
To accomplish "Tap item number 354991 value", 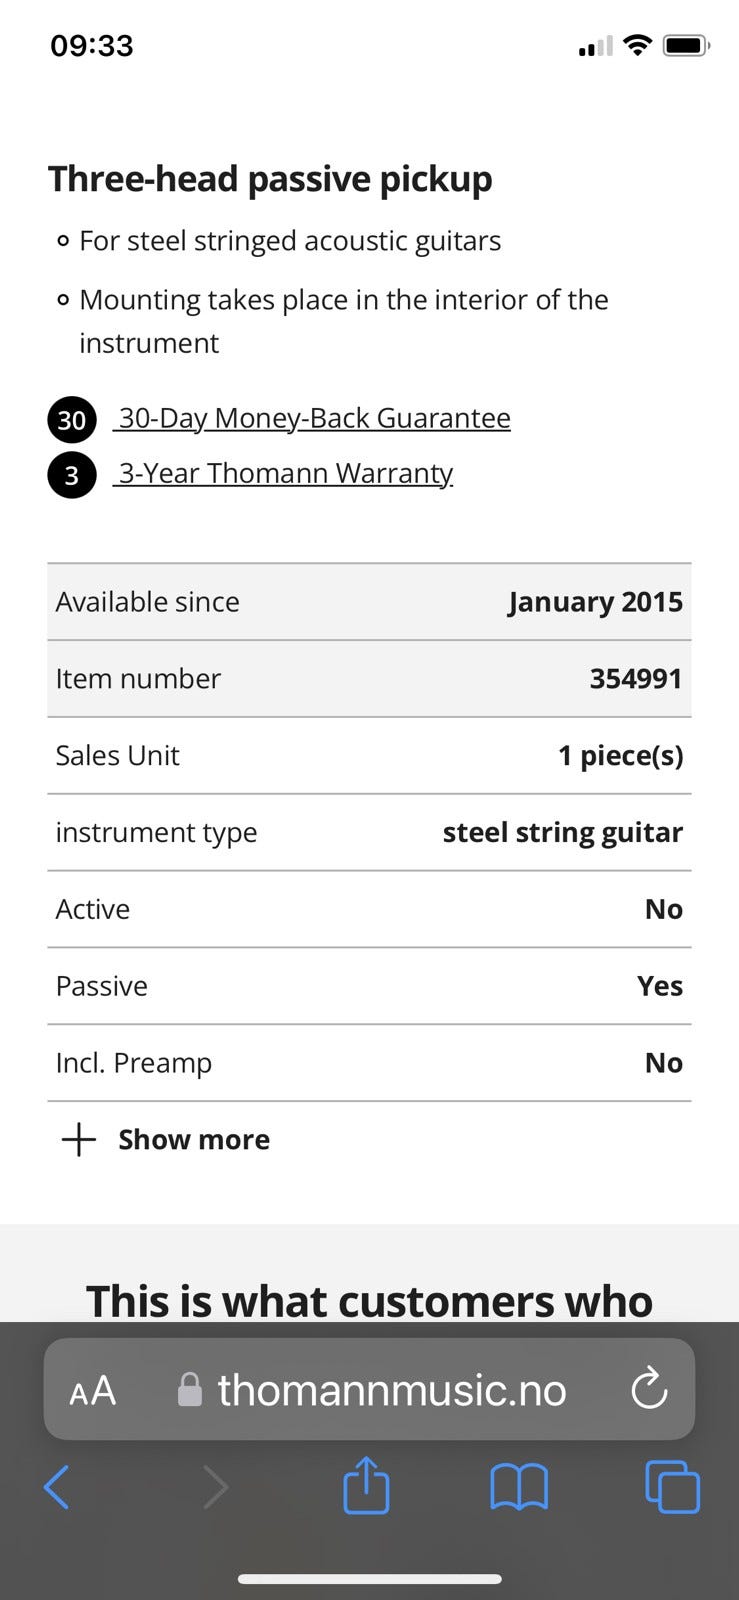I will (x=635, y=679).
